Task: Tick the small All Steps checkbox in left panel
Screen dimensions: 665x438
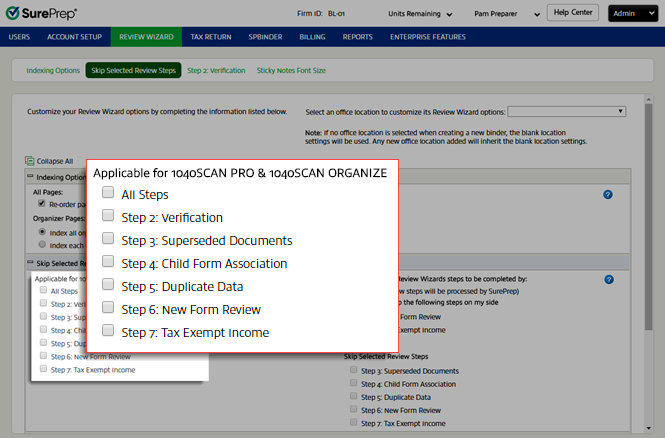Action: point(43,290)
